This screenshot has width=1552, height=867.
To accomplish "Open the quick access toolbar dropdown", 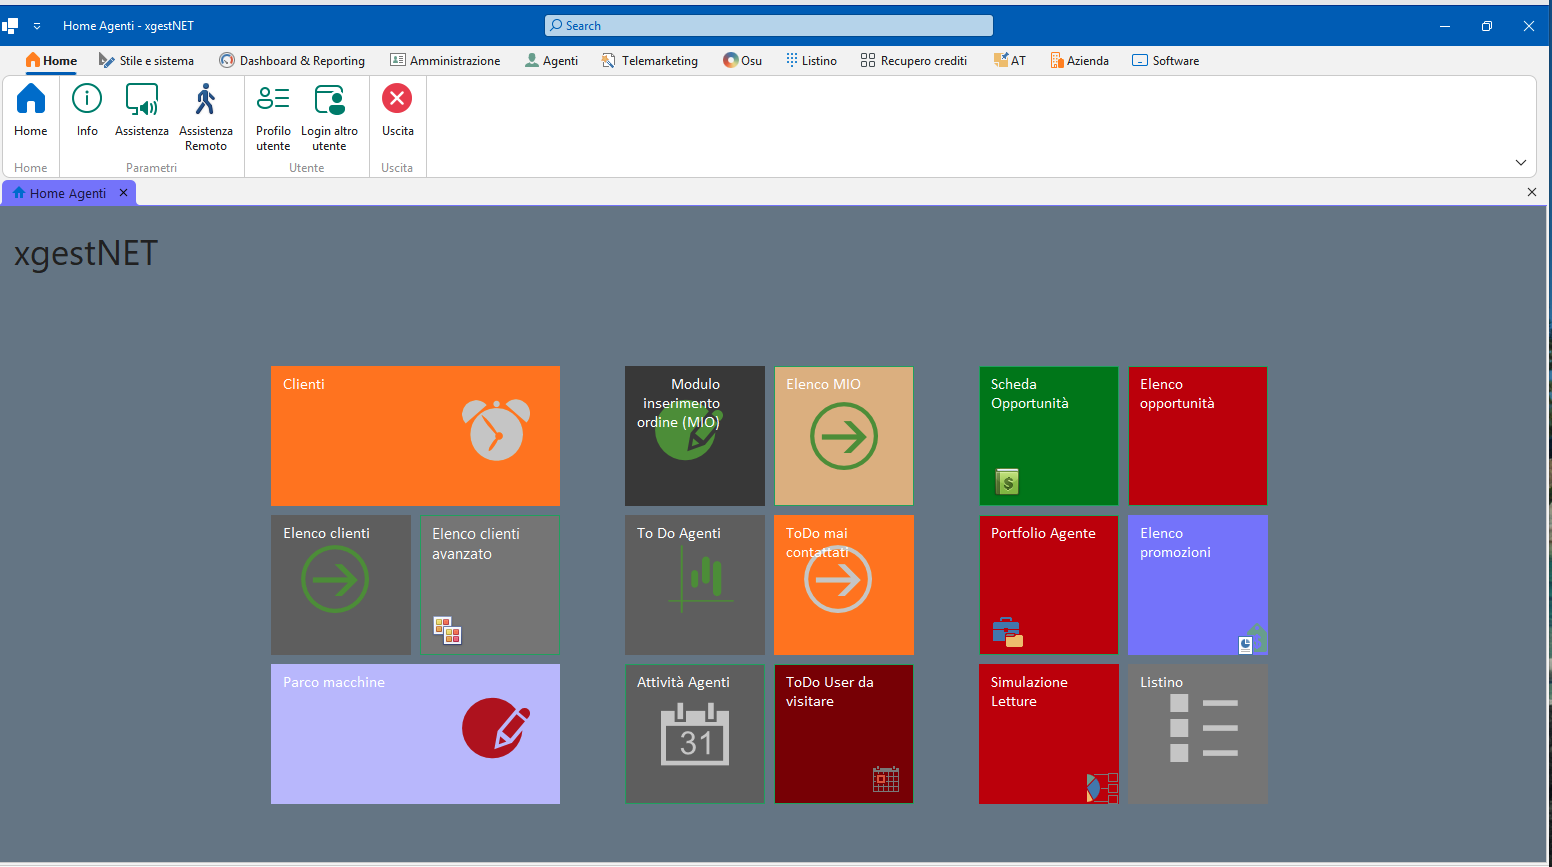I will click(37, 26).
